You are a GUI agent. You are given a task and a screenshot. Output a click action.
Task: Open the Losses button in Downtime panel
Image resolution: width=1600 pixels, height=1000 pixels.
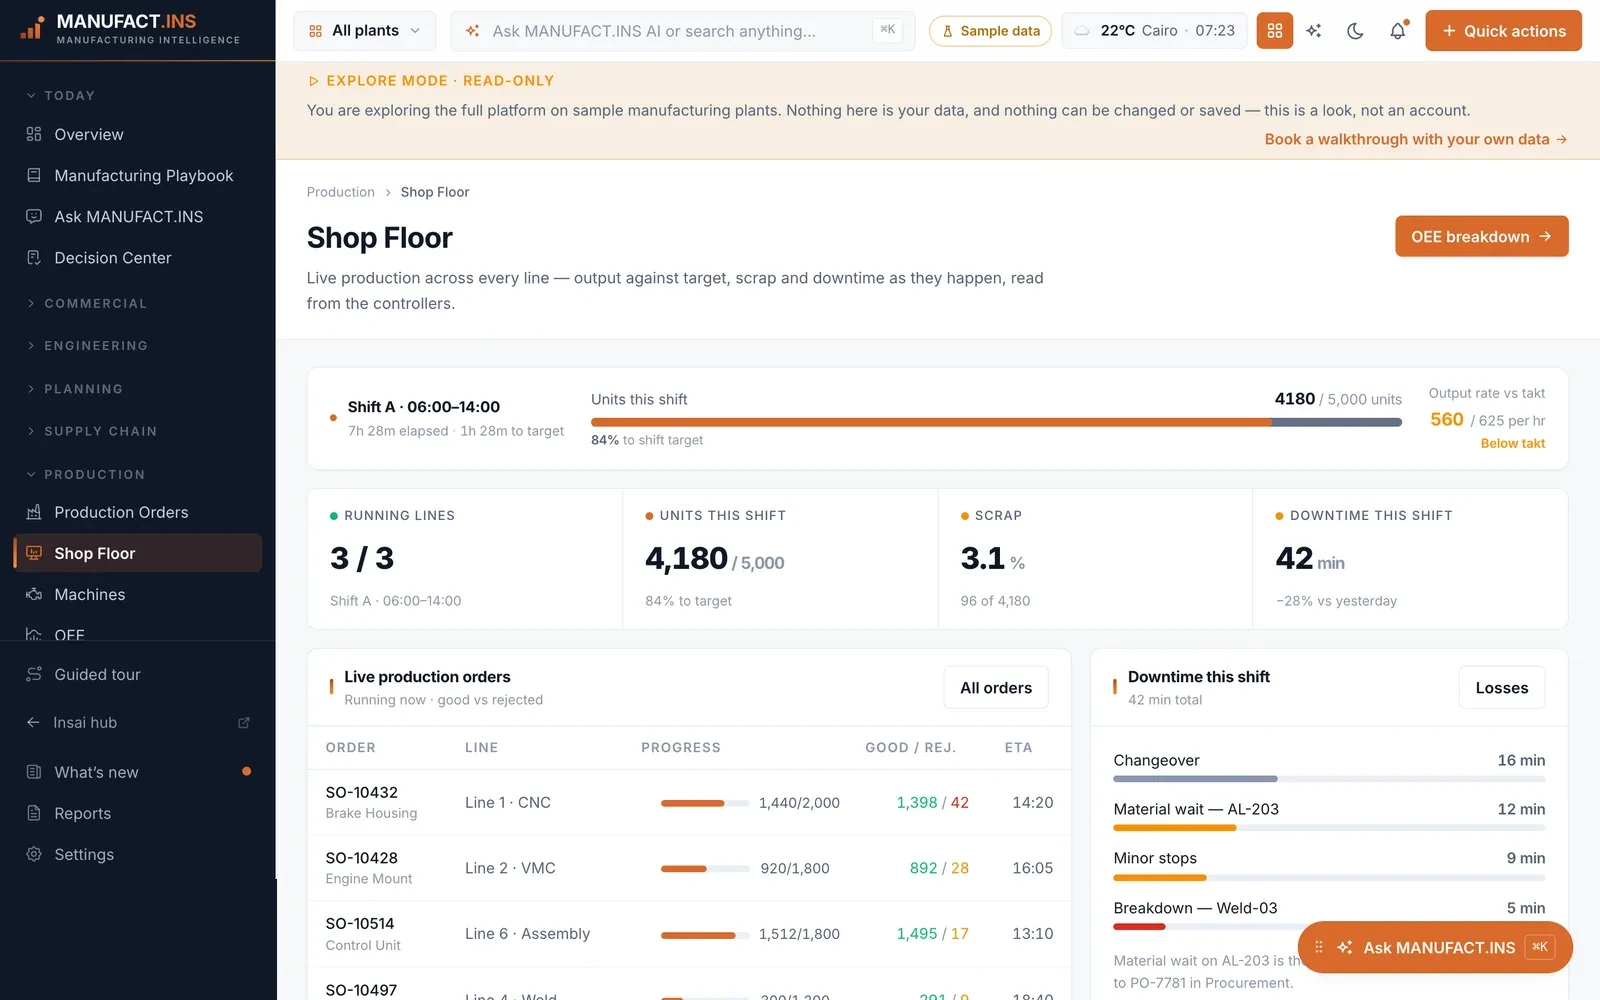1501,688
